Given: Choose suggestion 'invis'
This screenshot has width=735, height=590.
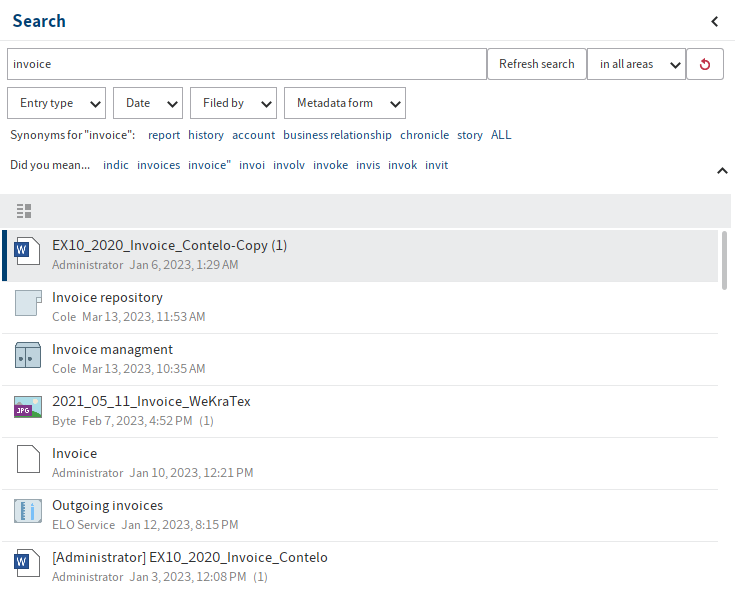Looking at the screenshot, I should point(368,165).
